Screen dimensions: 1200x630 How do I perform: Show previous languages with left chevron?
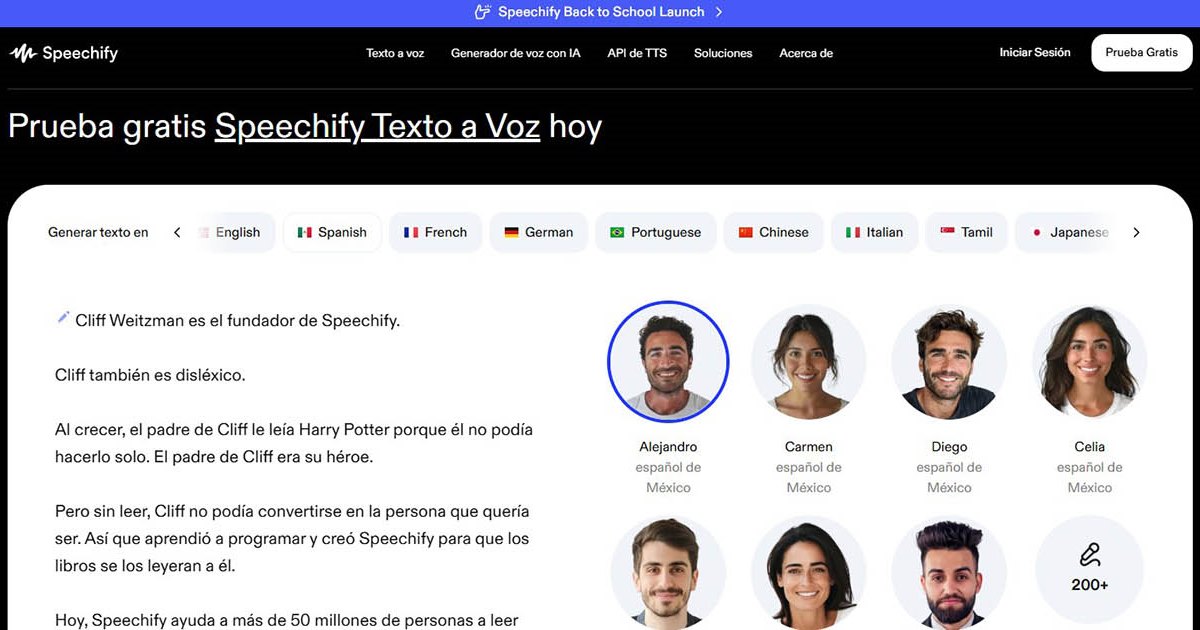tap(177, 232)
